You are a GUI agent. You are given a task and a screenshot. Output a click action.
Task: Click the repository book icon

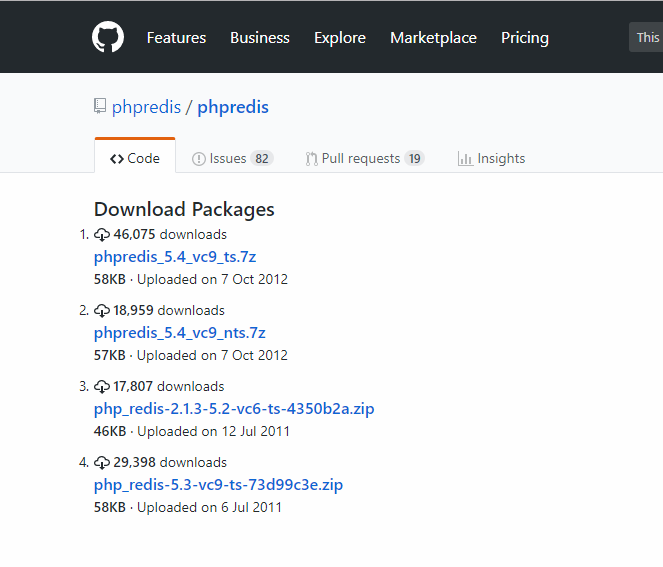click(100, 106)
